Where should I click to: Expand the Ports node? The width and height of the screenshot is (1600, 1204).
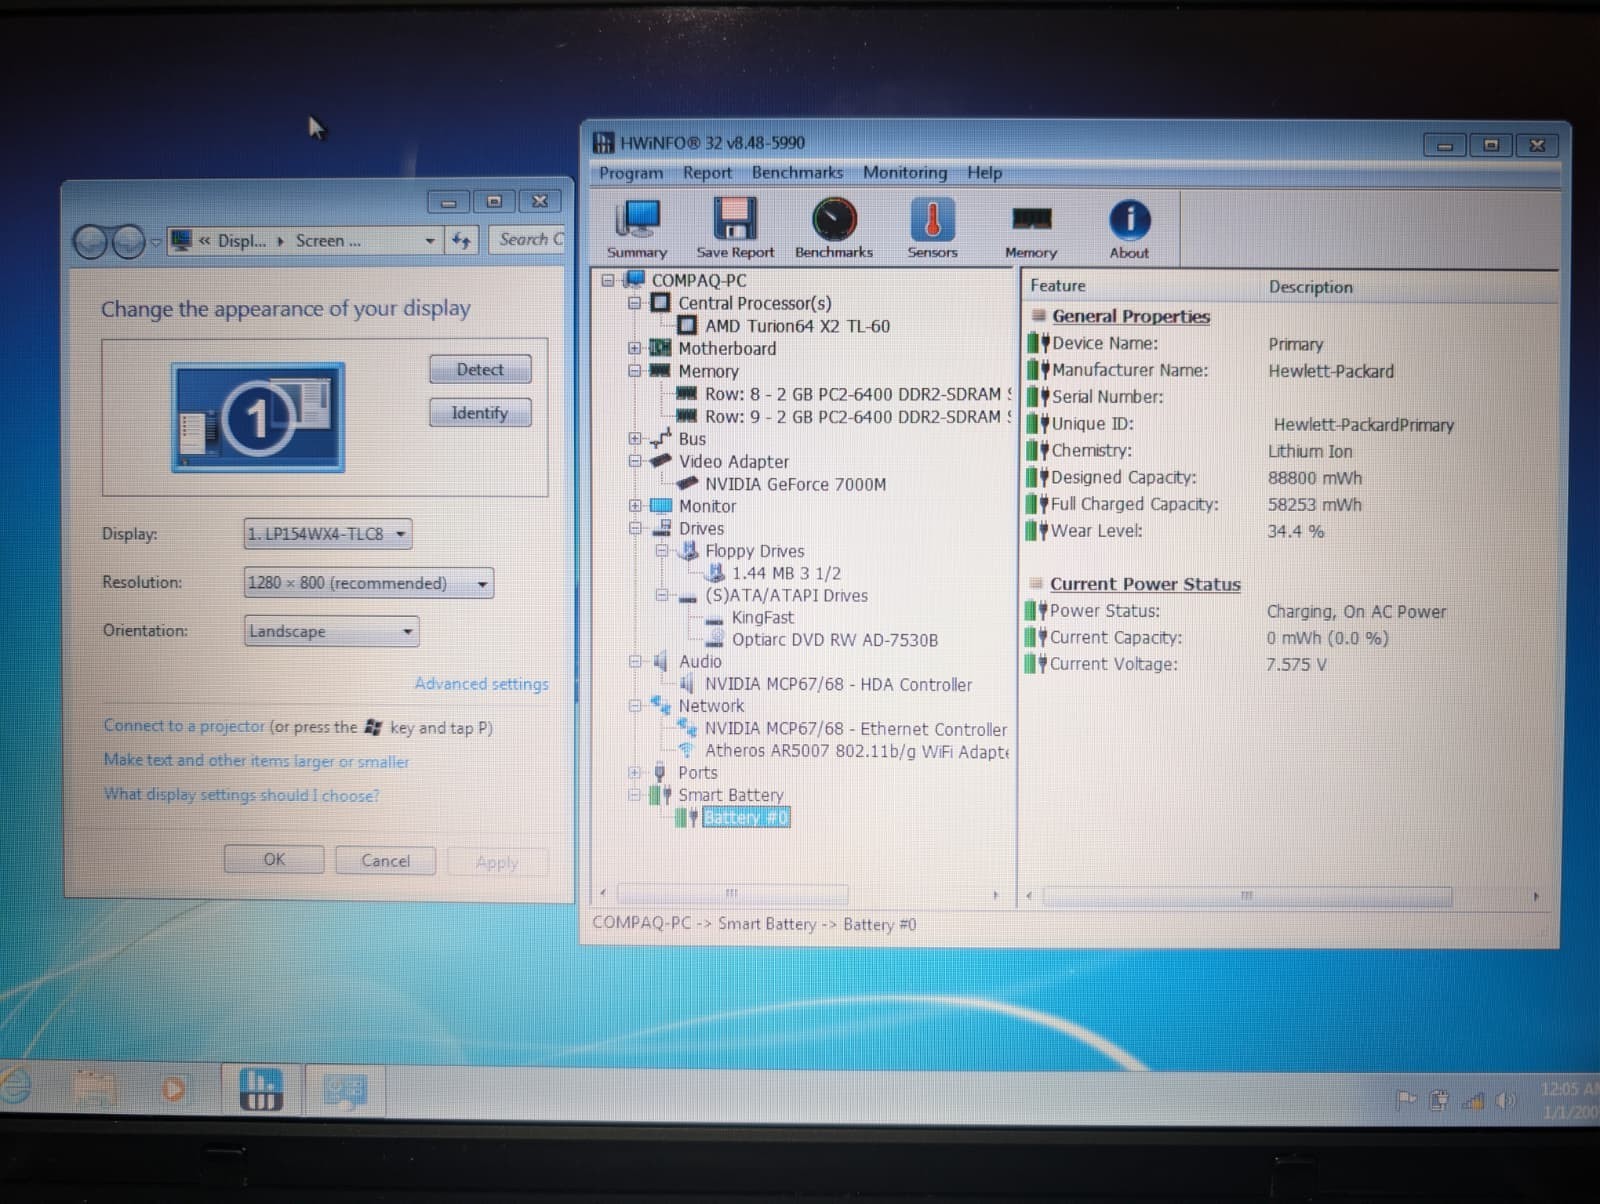[634, 773]
